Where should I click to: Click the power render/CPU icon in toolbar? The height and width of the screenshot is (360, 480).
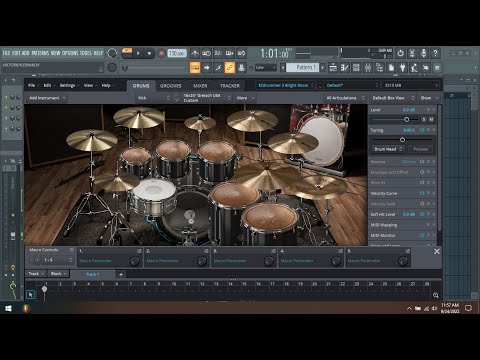point(400,53)
